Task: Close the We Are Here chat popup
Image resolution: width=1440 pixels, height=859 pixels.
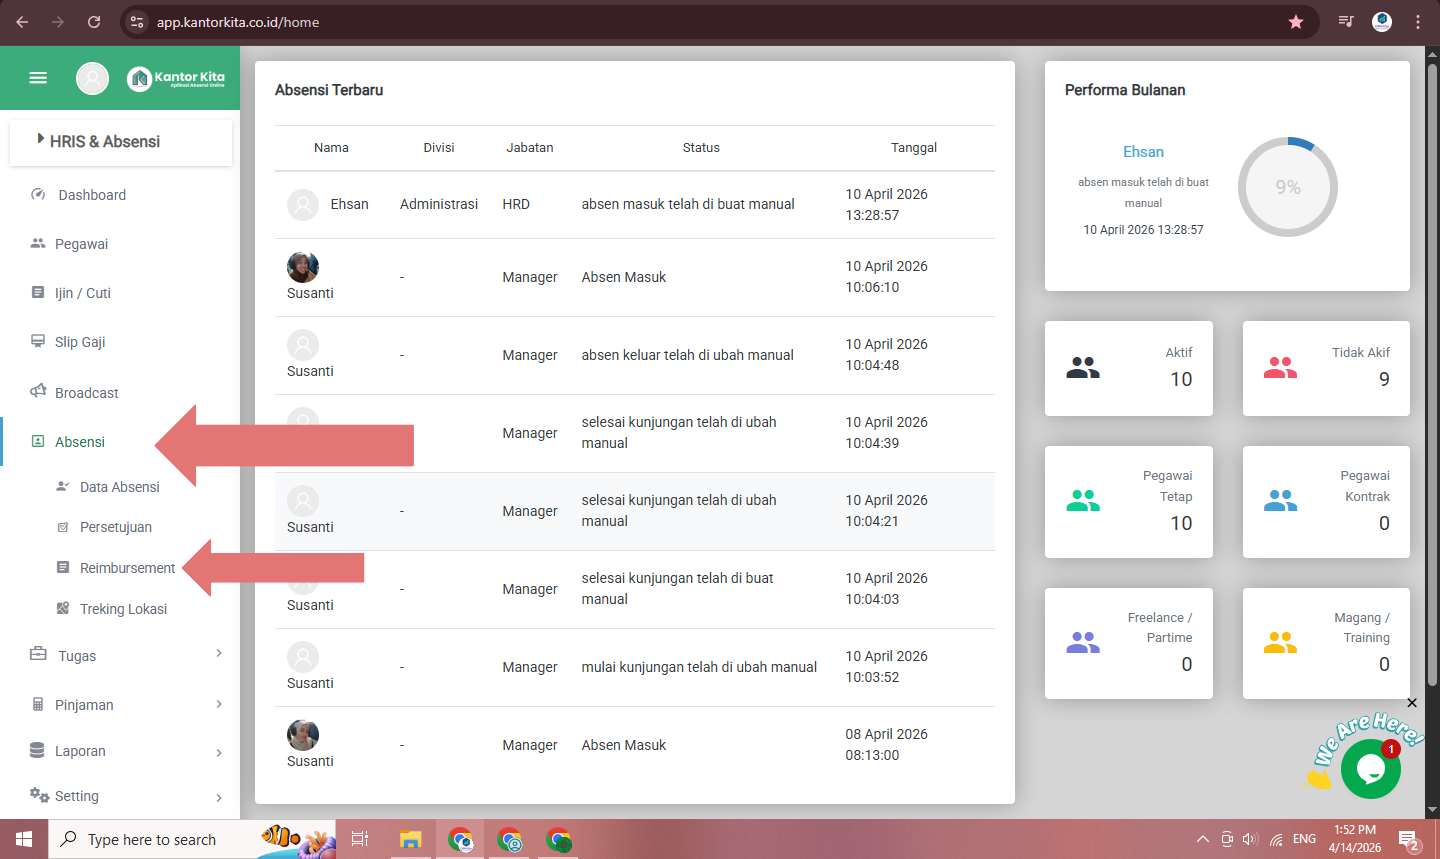Action: click(1412, 703)
